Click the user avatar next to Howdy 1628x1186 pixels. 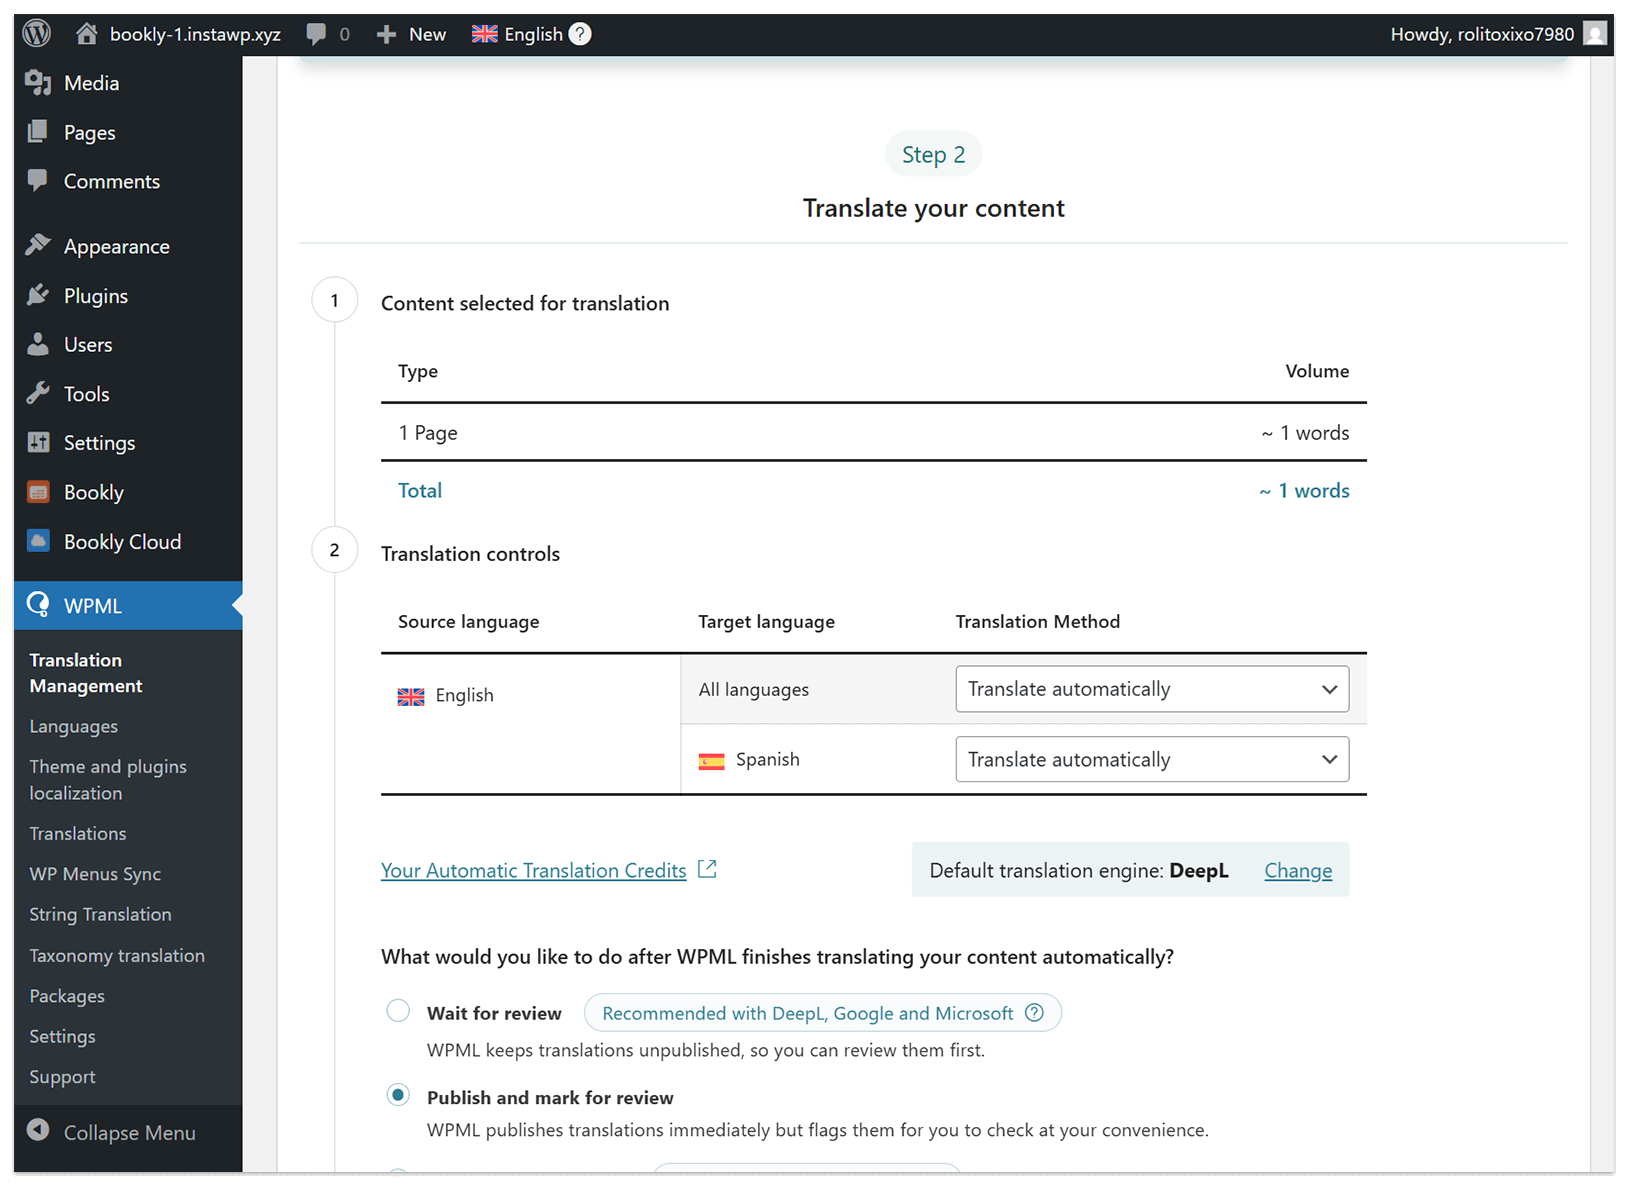pyautogui.click(x=1596, y=34)
